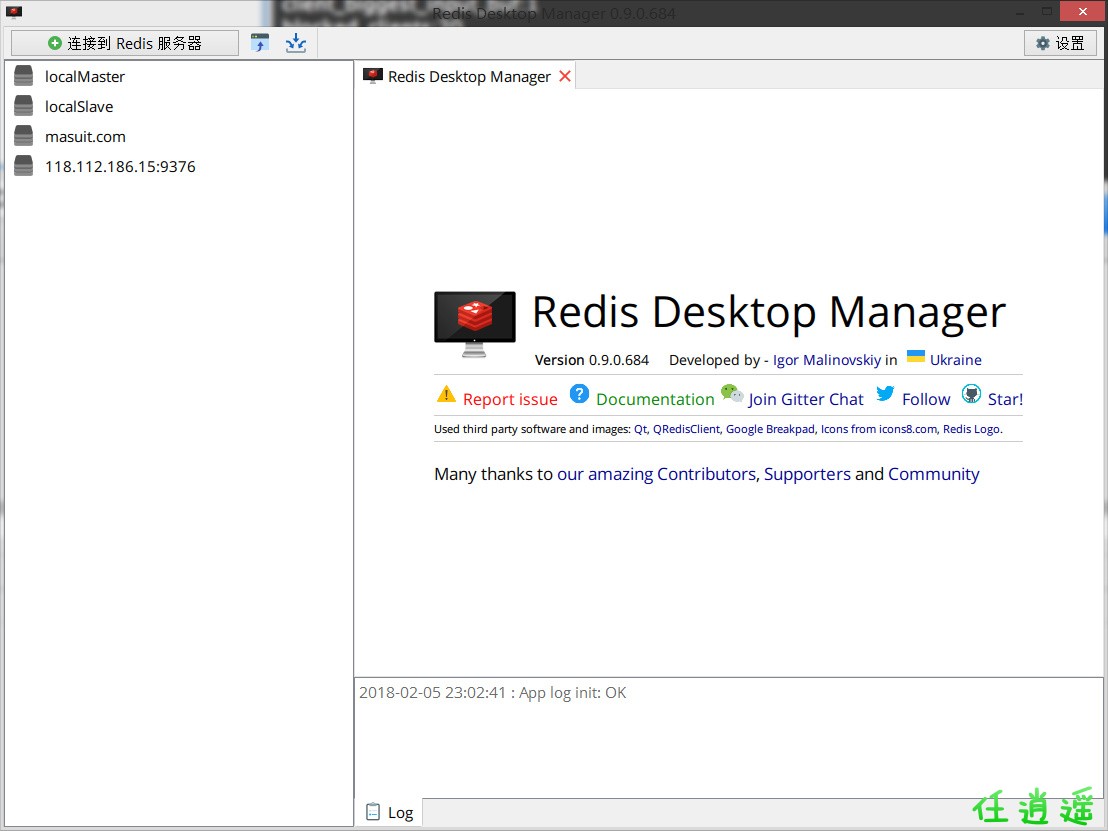Click the yellow warning triangle icon
The width and height of the screenshot is (1108, 831).
(x=446, y=394)
